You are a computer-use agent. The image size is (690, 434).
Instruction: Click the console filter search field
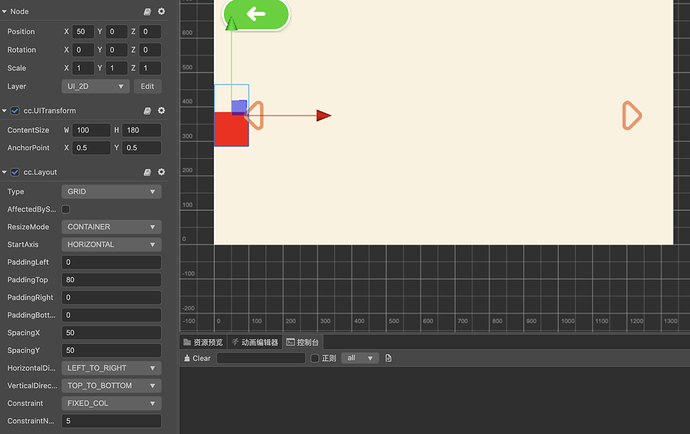(261, 358)
